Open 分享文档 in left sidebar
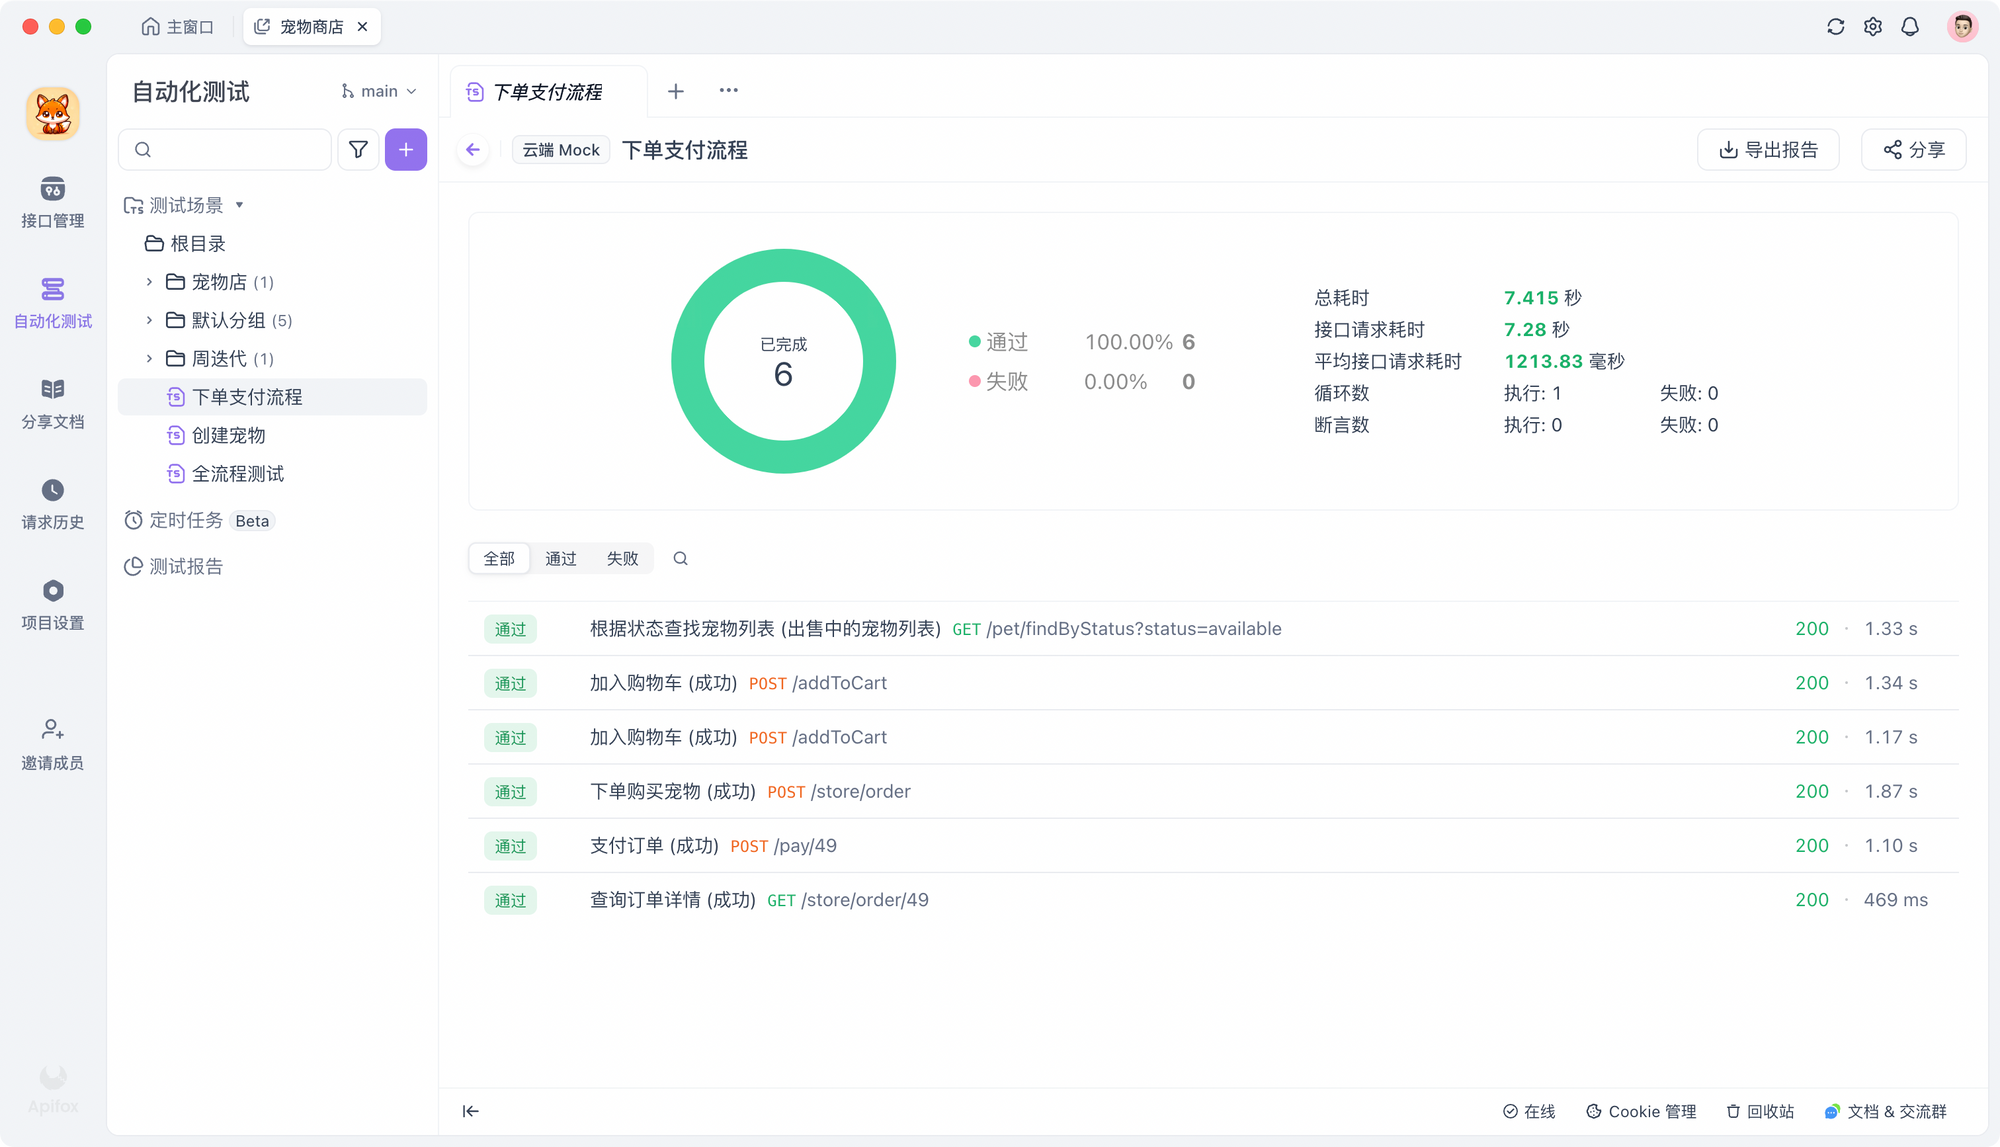This screenshot has height=1147, width=2000. click(52, 389)
